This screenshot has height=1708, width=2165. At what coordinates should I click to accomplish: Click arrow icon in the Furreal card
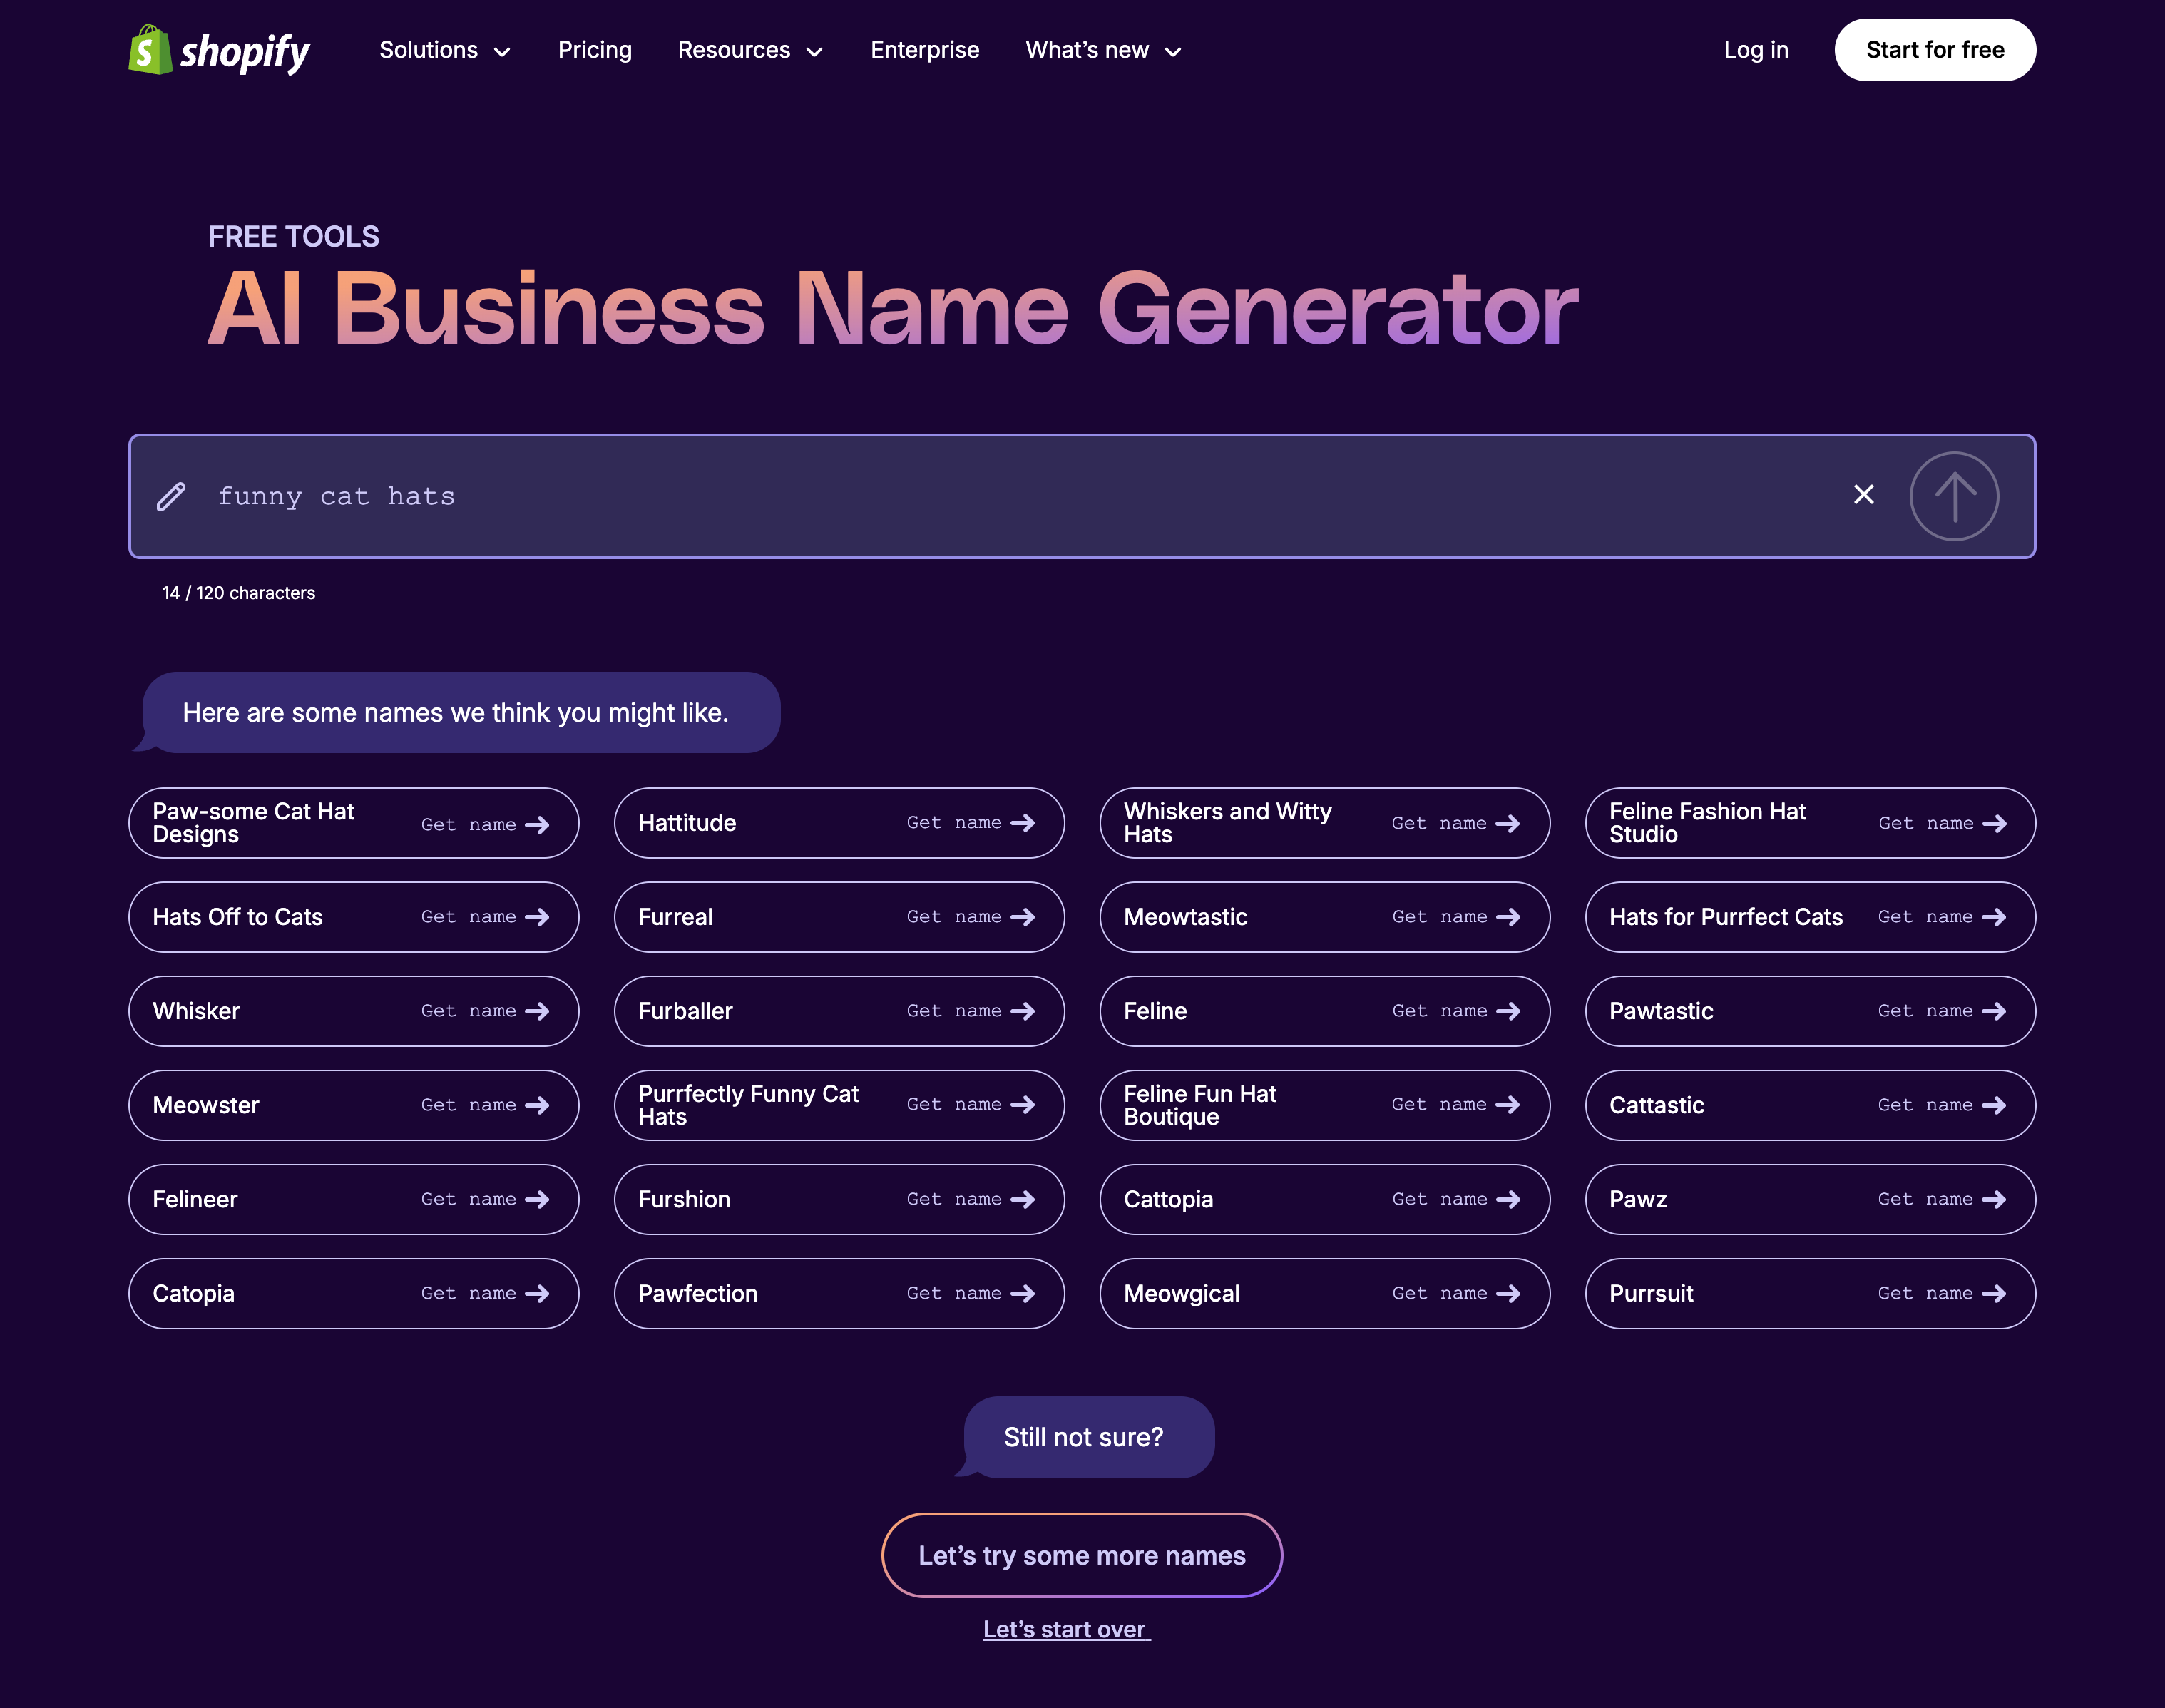pos(1022,917)
